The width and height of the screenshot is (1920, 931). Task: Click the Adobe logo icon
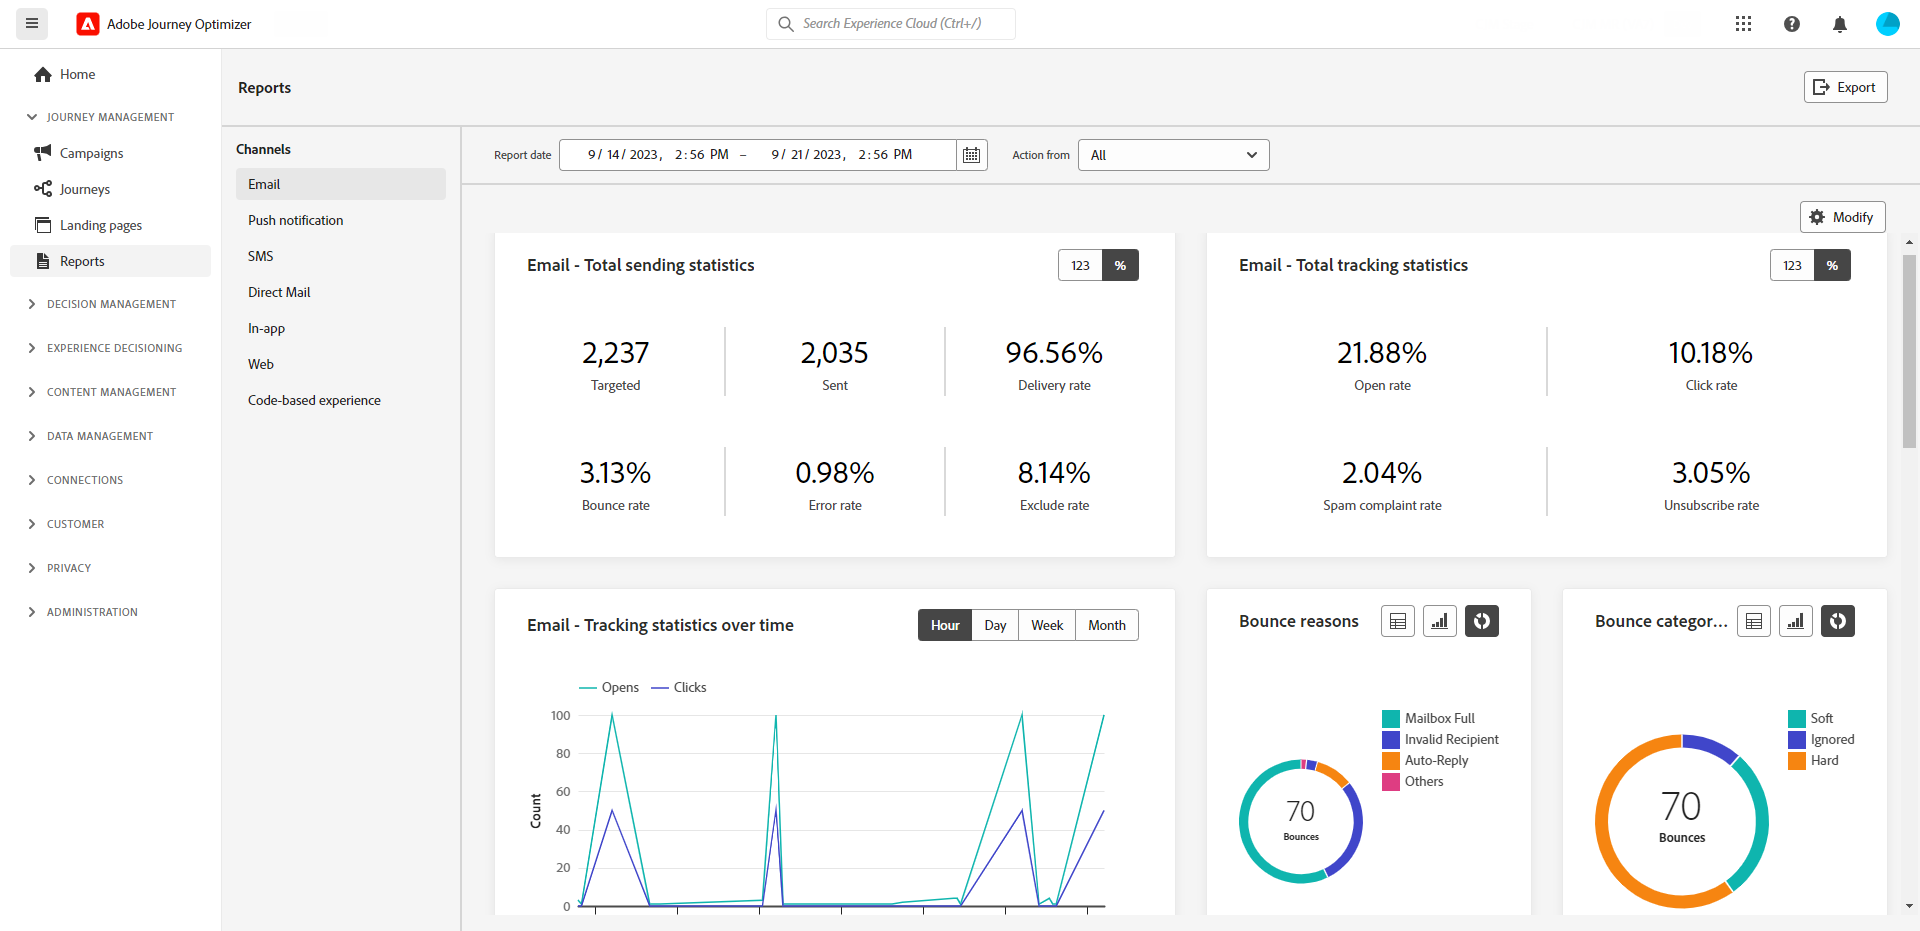[x=88, y=24]
